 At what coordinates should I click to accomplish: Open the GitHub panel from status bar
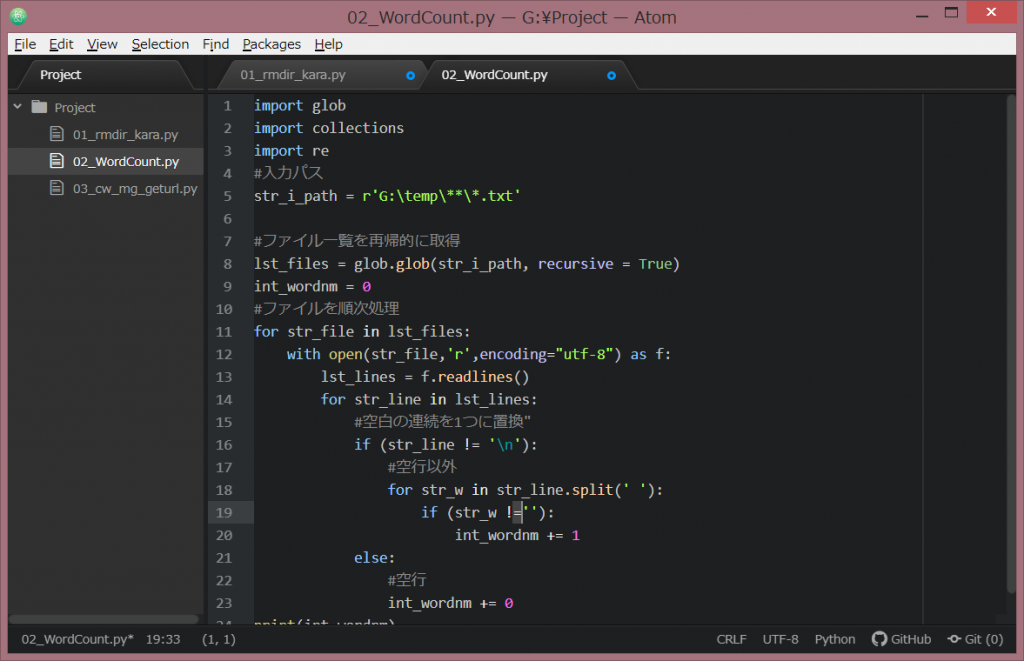click(901, 639)
